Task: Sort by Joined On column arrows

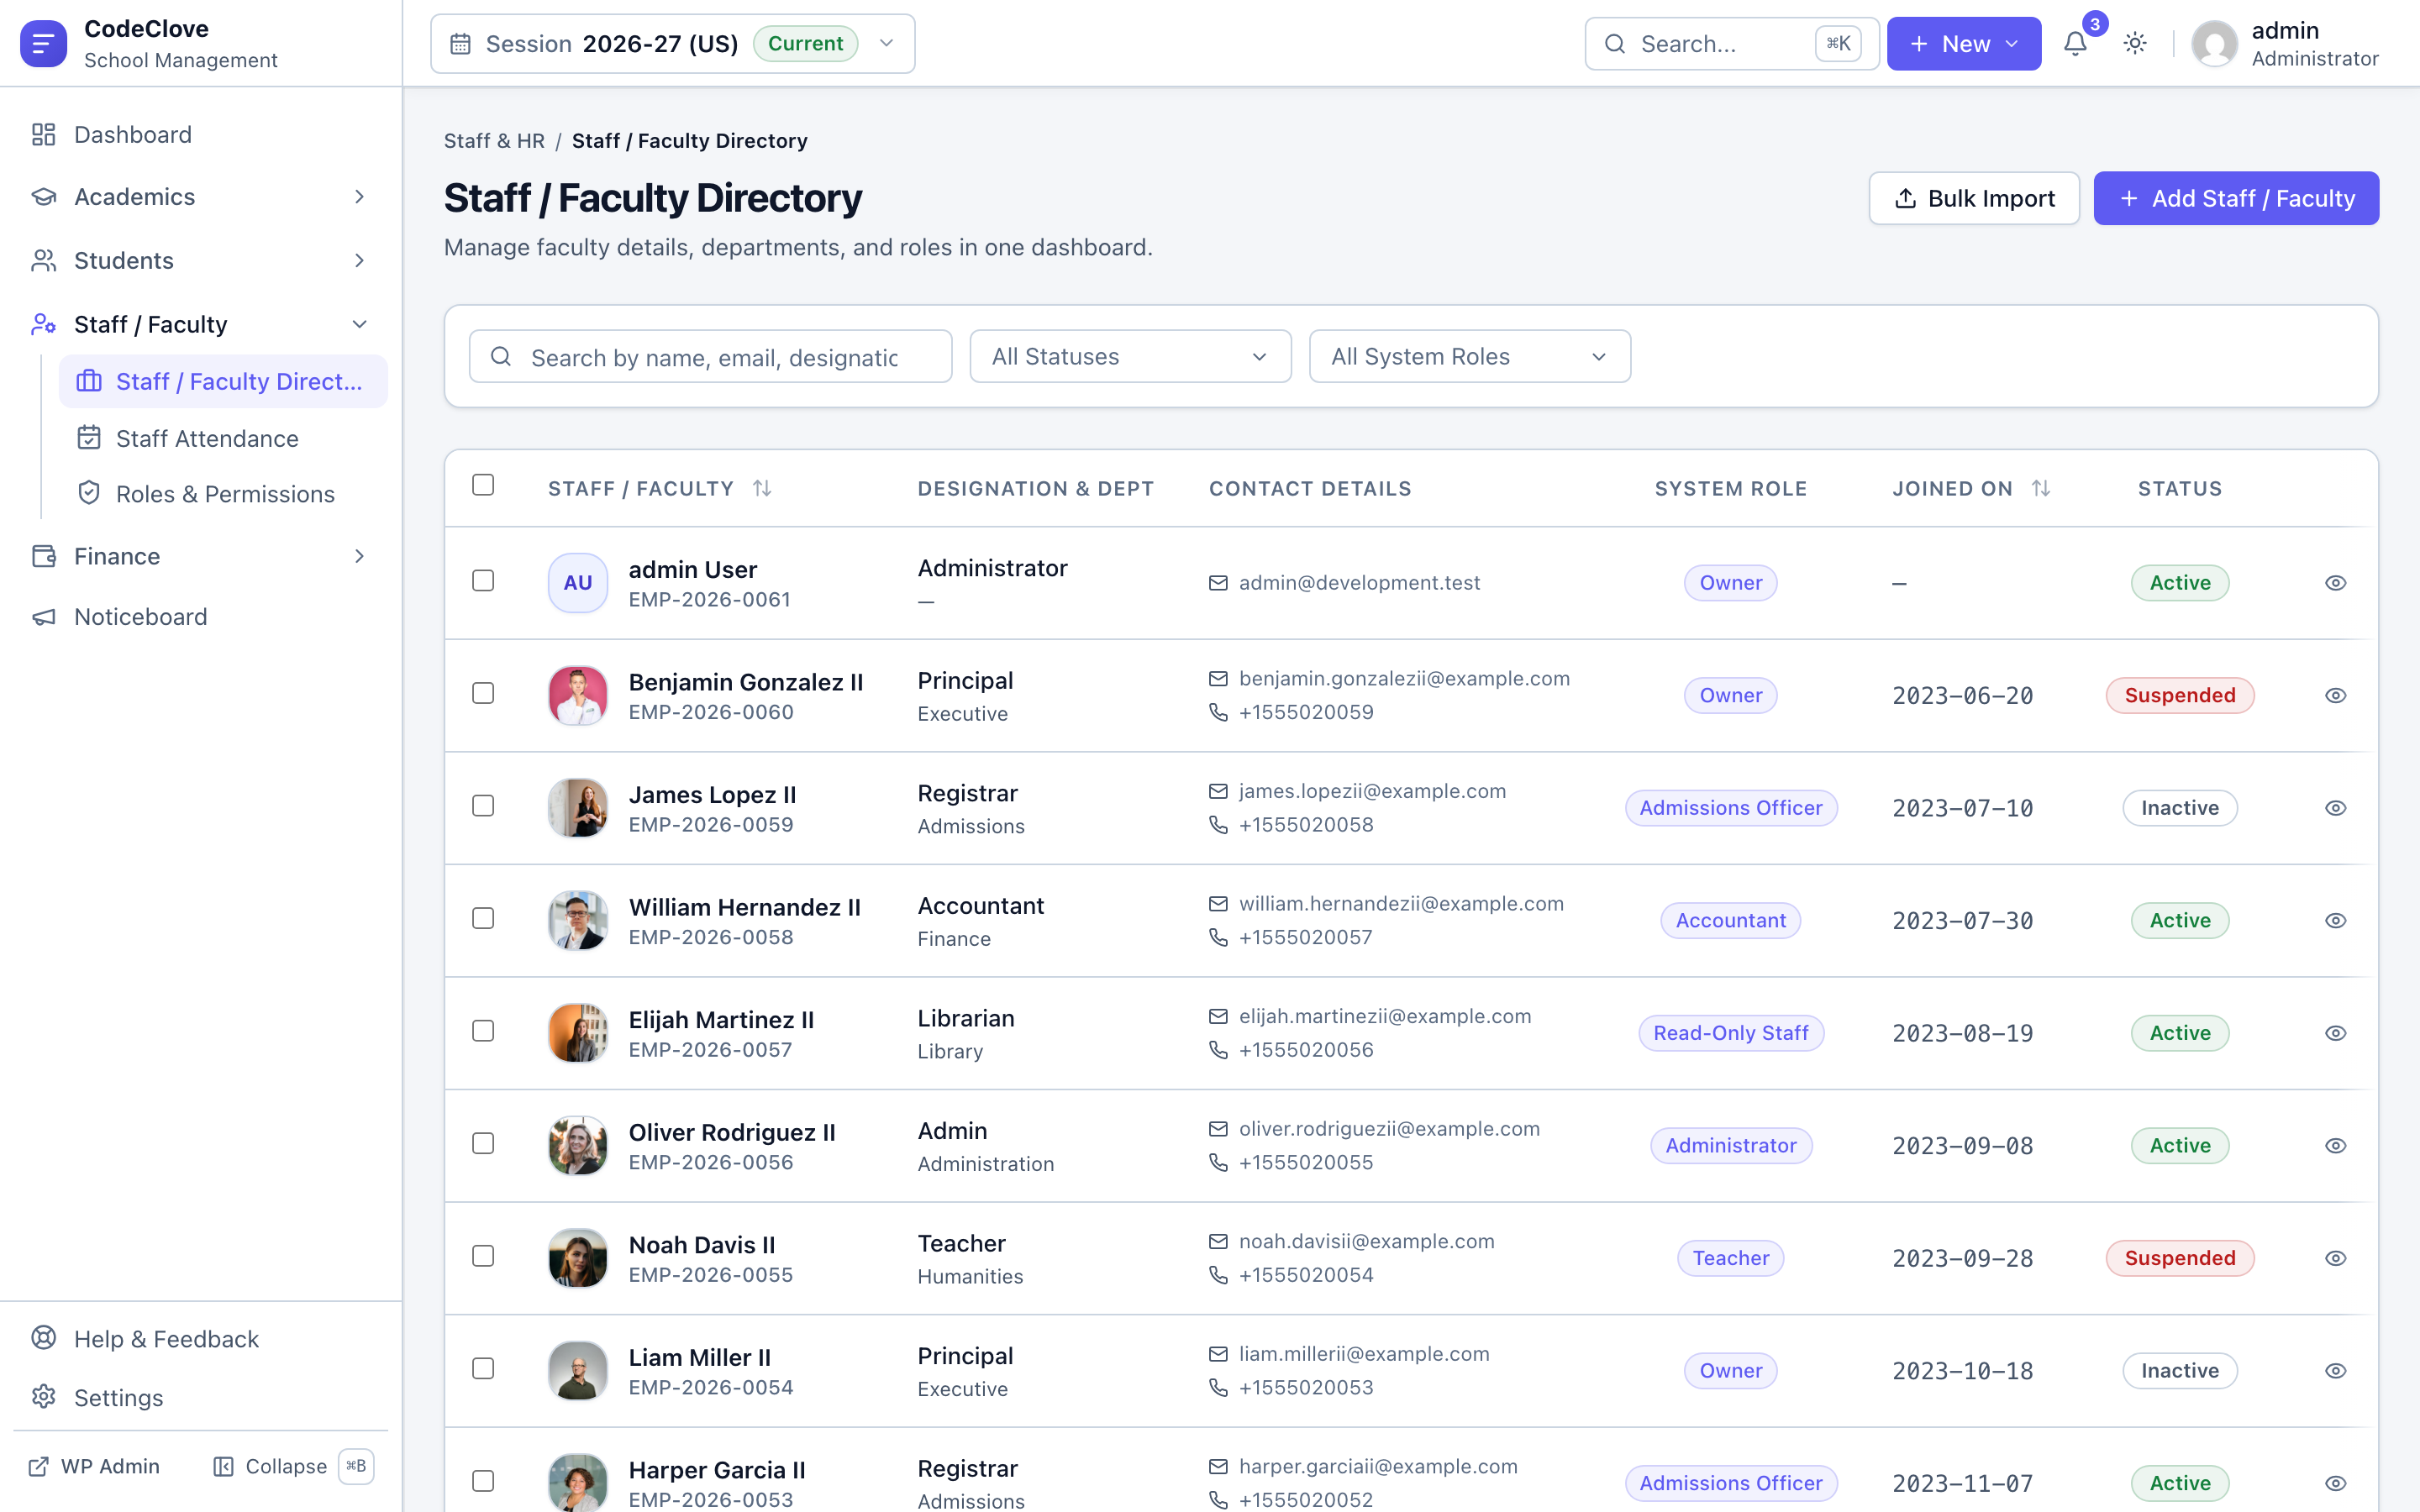Action: click(x=2041, y=488)
